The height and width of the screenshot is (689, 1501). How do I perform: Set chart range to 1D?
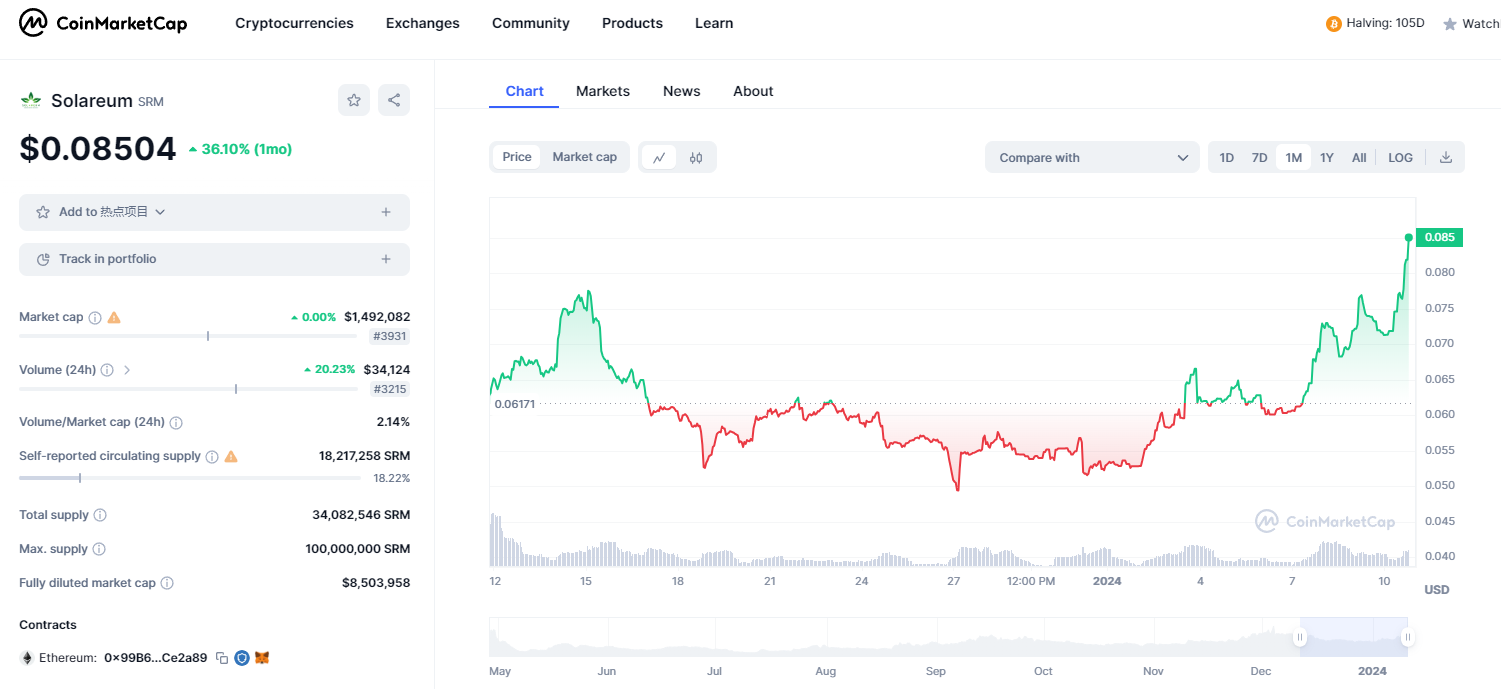tap(1227, 158)
